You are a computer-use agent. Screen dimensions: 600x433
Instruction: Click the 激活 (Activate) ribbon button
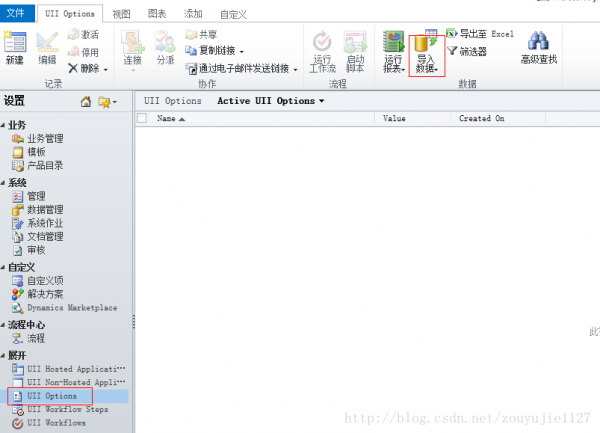click(x=83, y=34)
